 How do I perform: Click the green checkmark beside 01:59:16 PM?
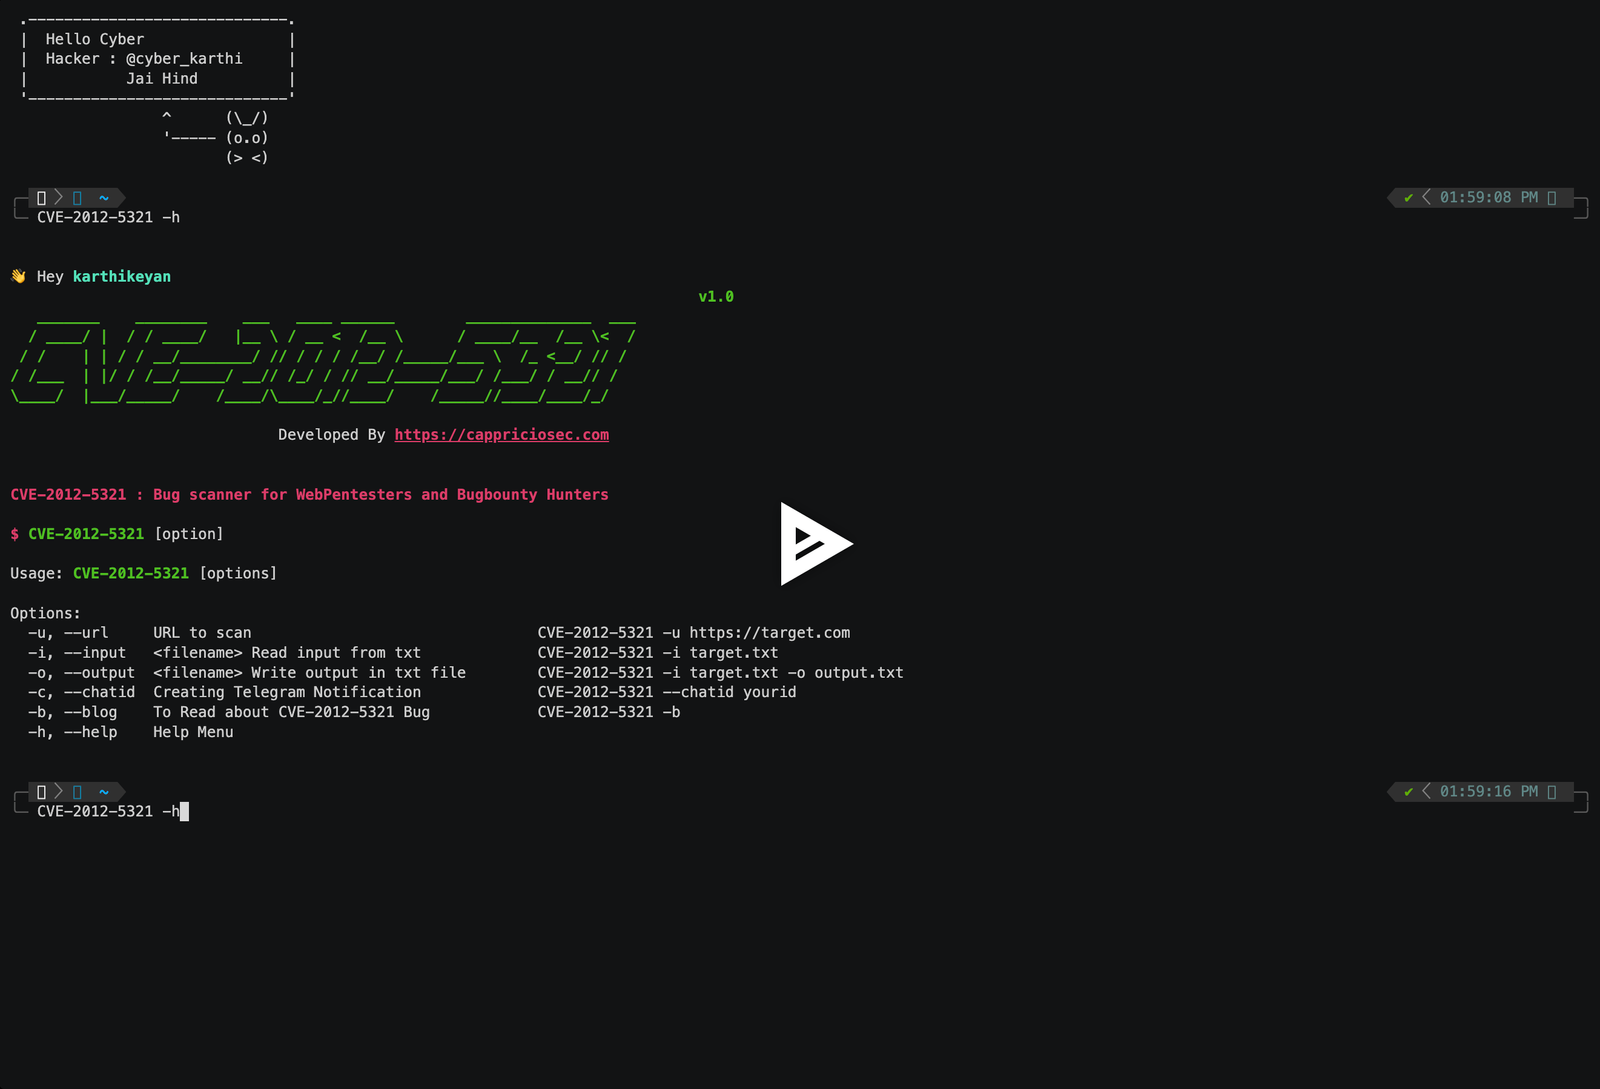[1406, 791]
